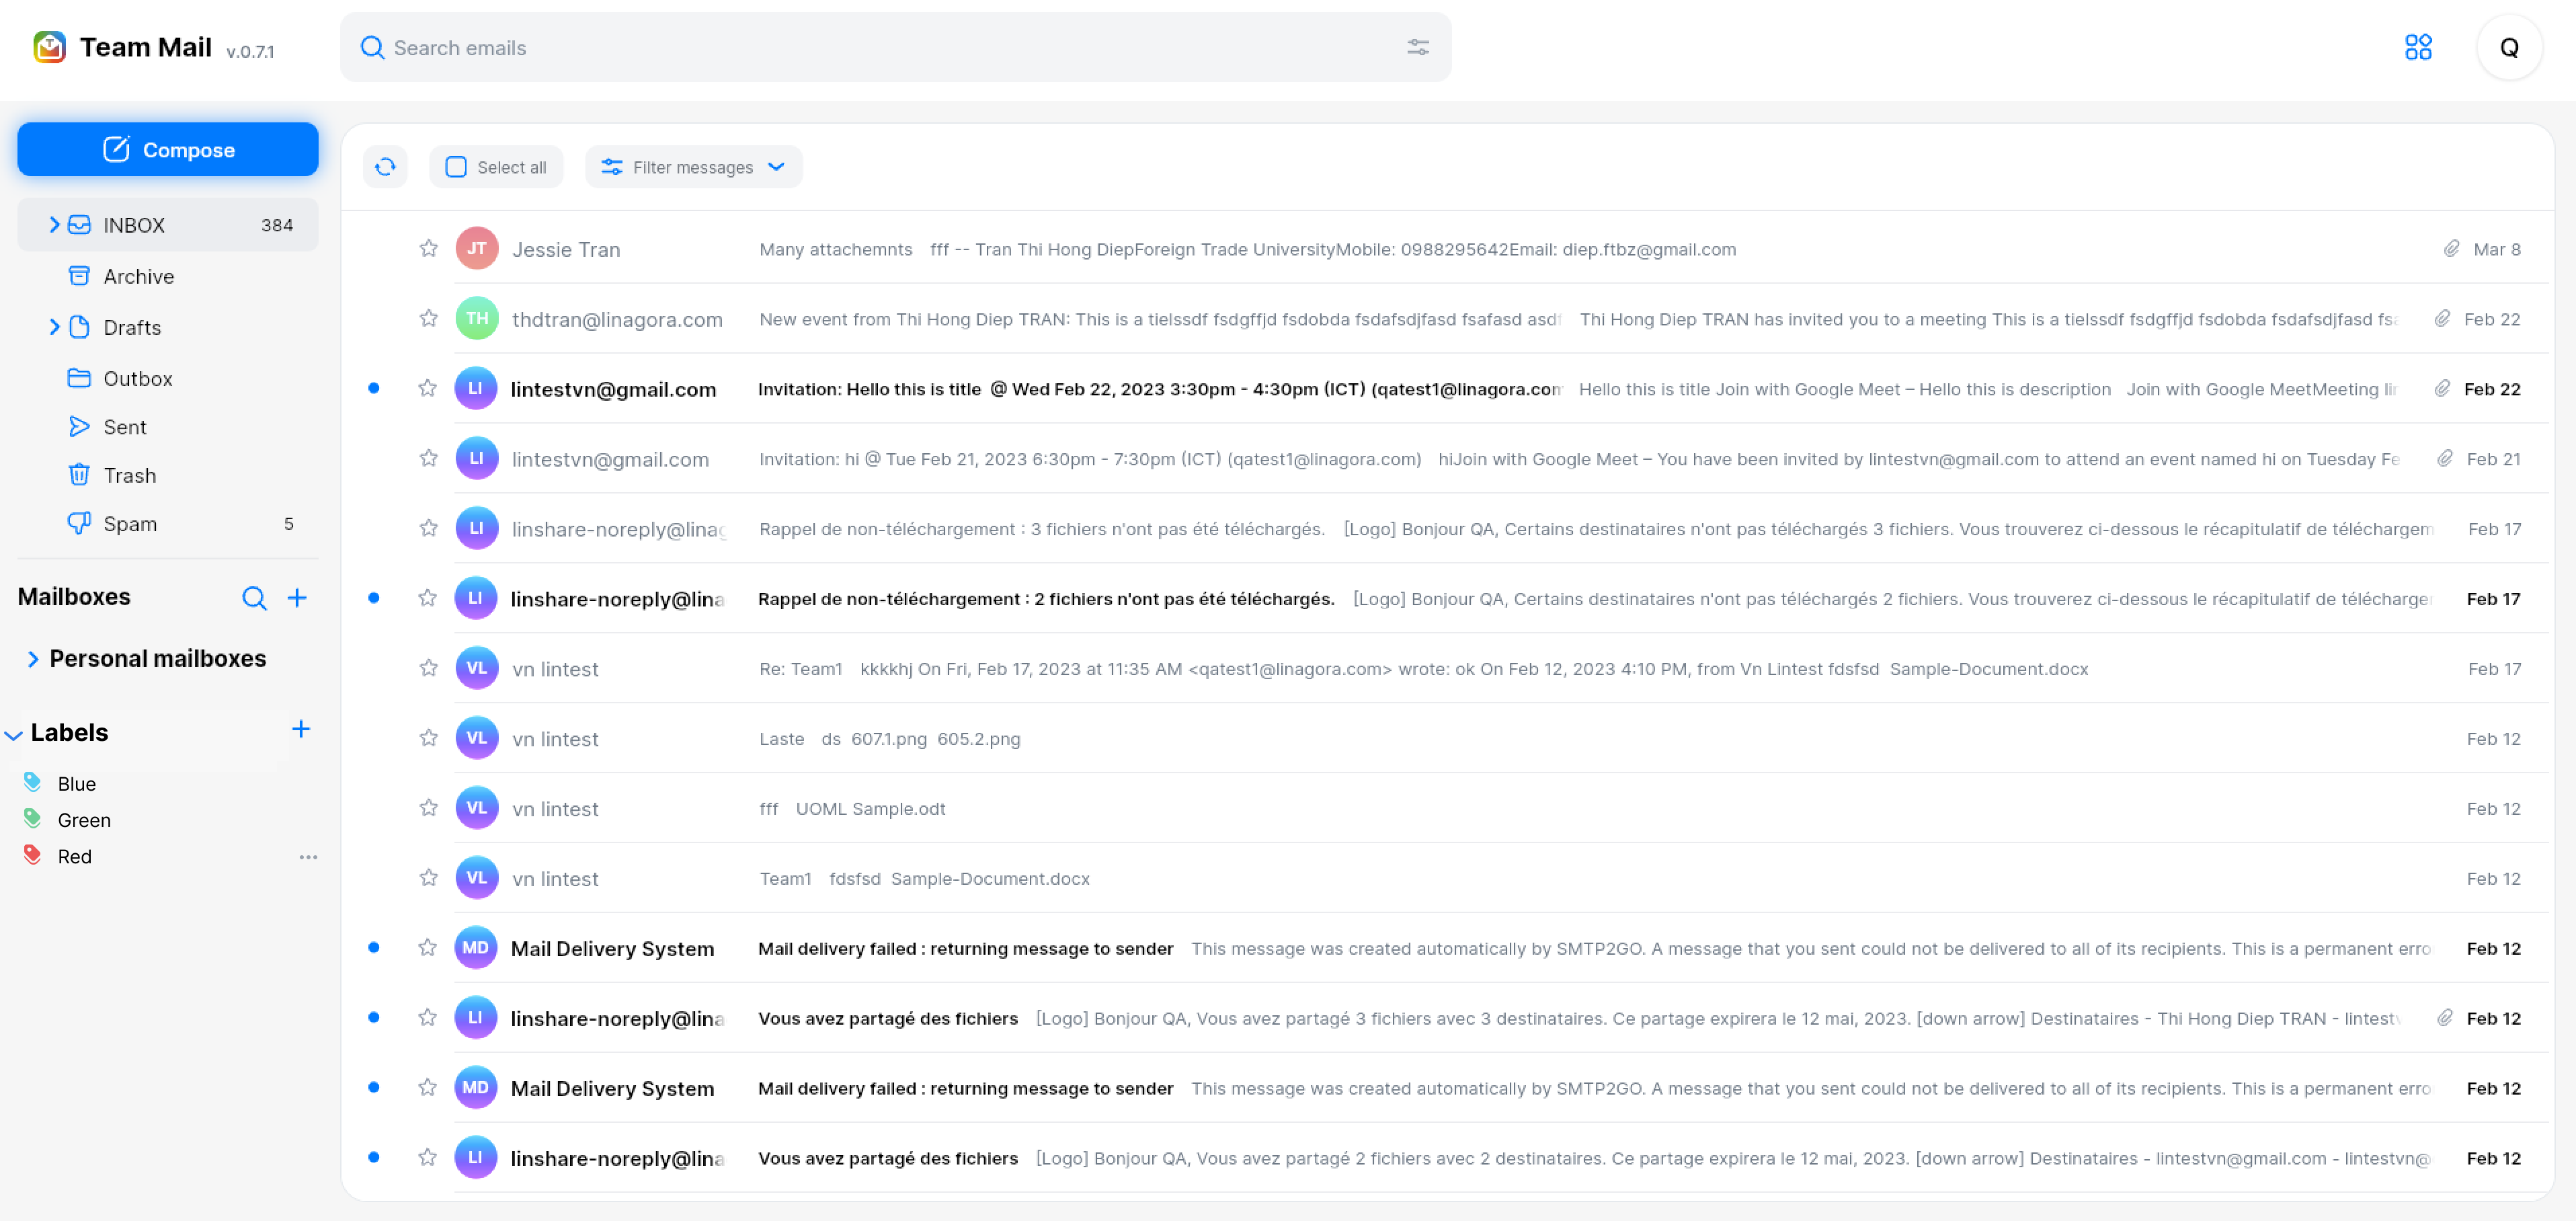Star the thdtran@linagora.com email
Viewport: 2576px width, 1221px height.
tap(429, 318)
